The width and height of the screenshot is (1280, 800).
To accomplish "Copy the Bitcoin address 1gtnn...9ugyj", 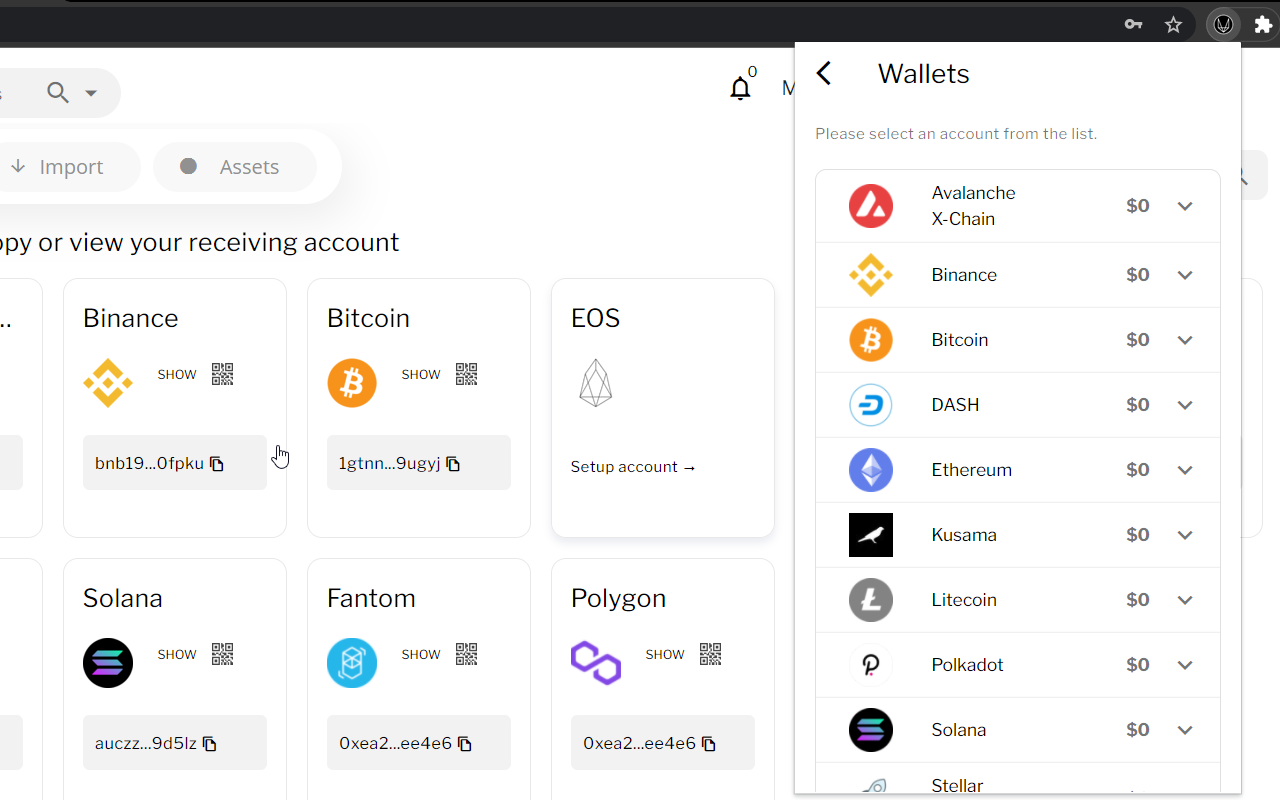I will pos(453,464).
